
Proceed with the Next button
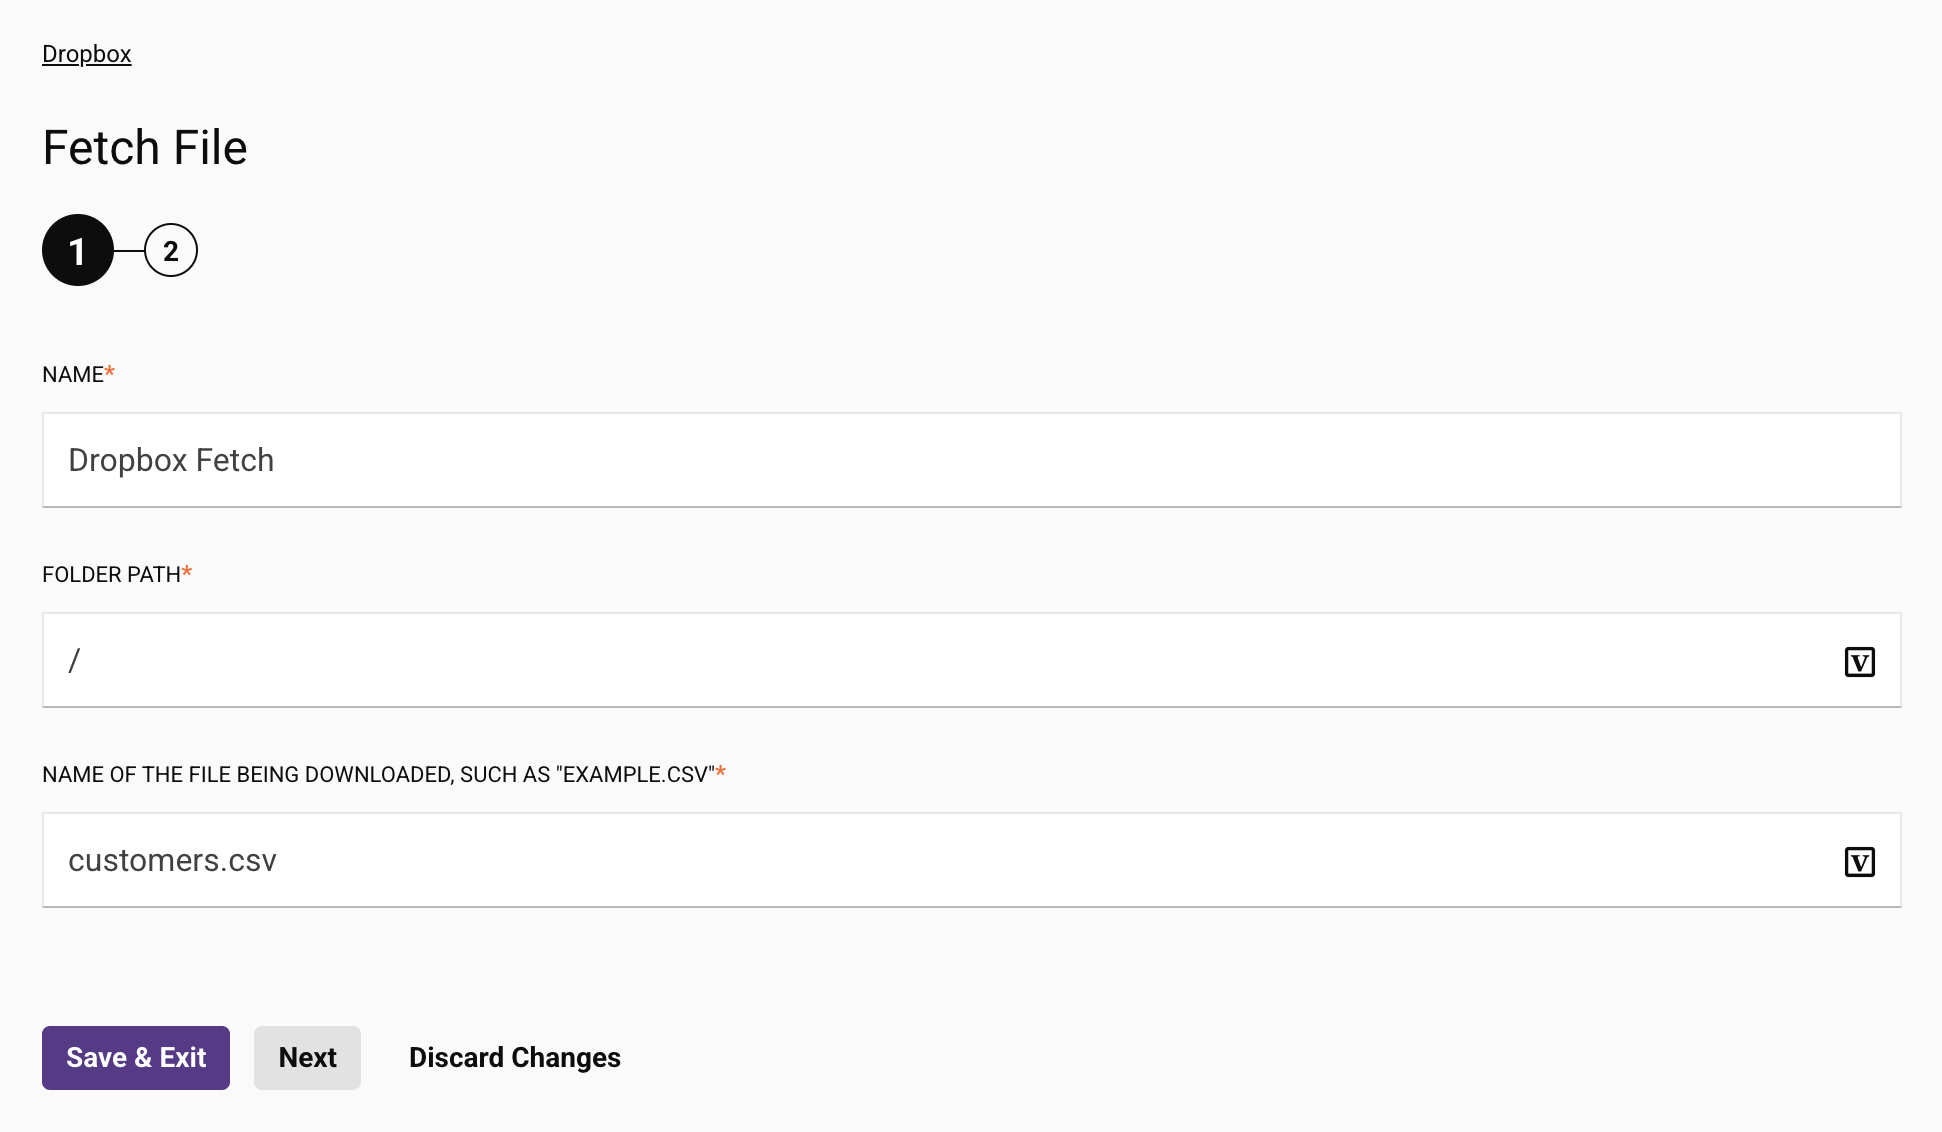coord(307,1058)
